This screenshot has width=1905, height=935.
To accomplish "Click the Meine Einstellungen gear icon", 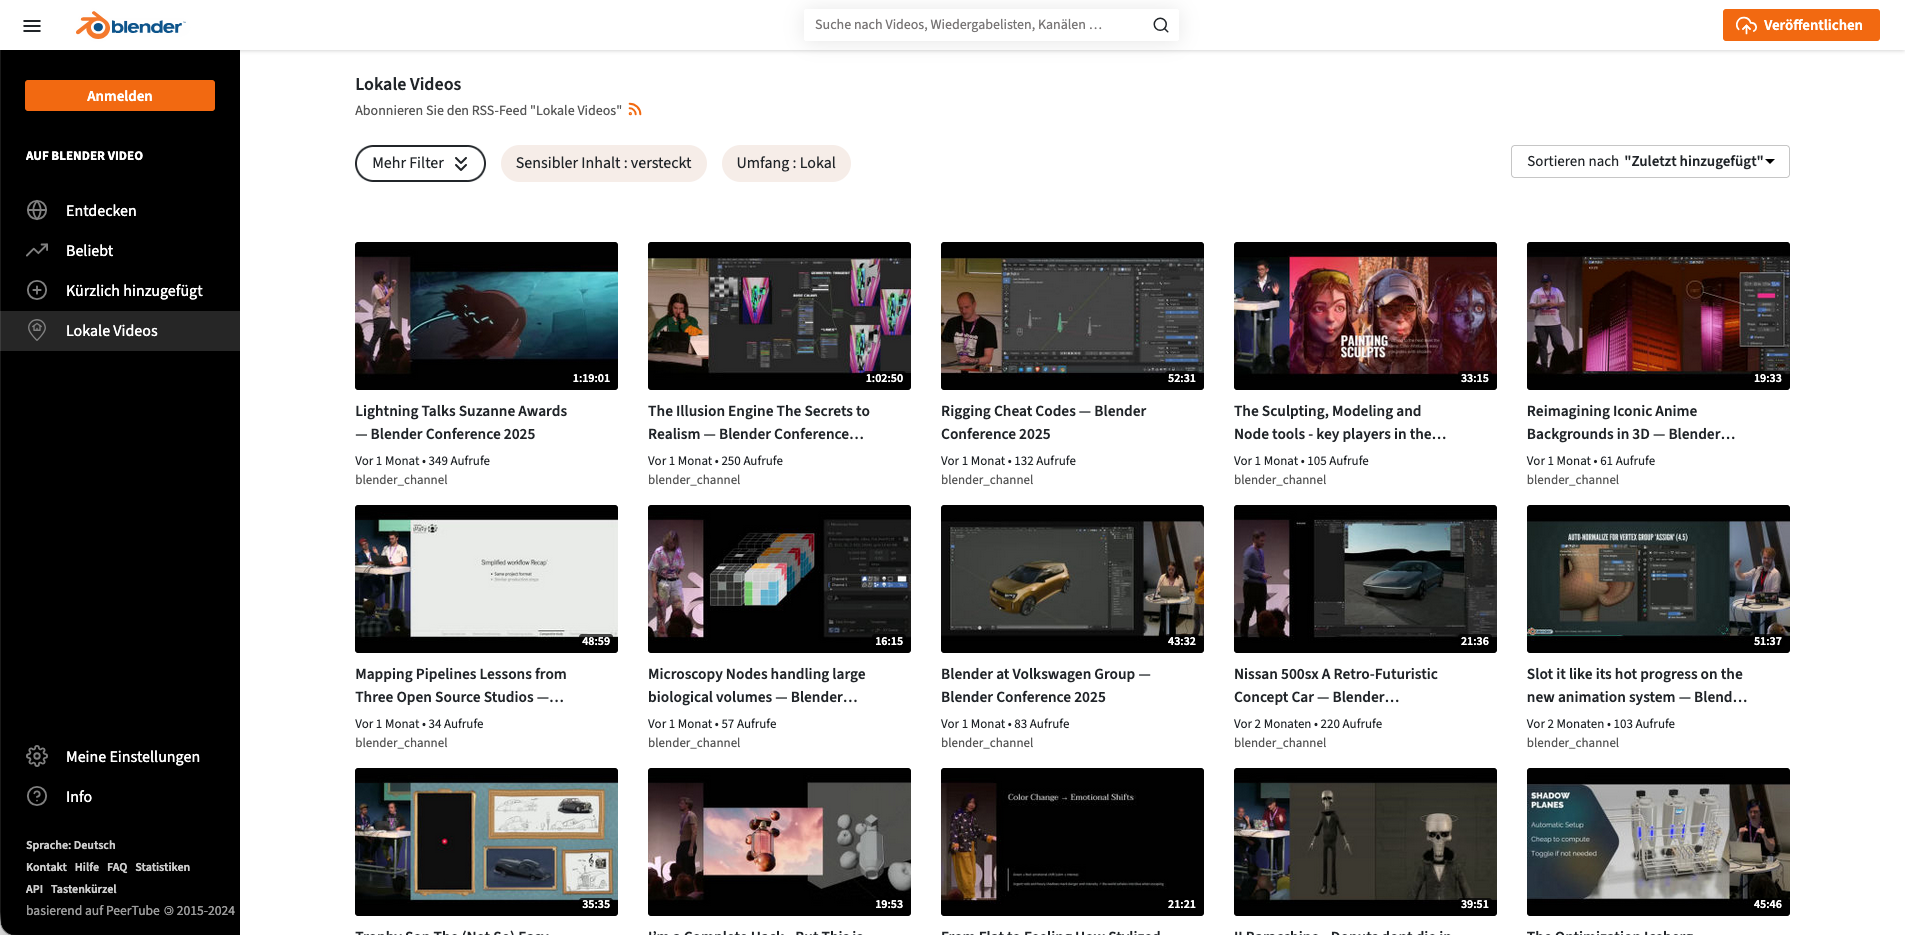I will 37,756.
